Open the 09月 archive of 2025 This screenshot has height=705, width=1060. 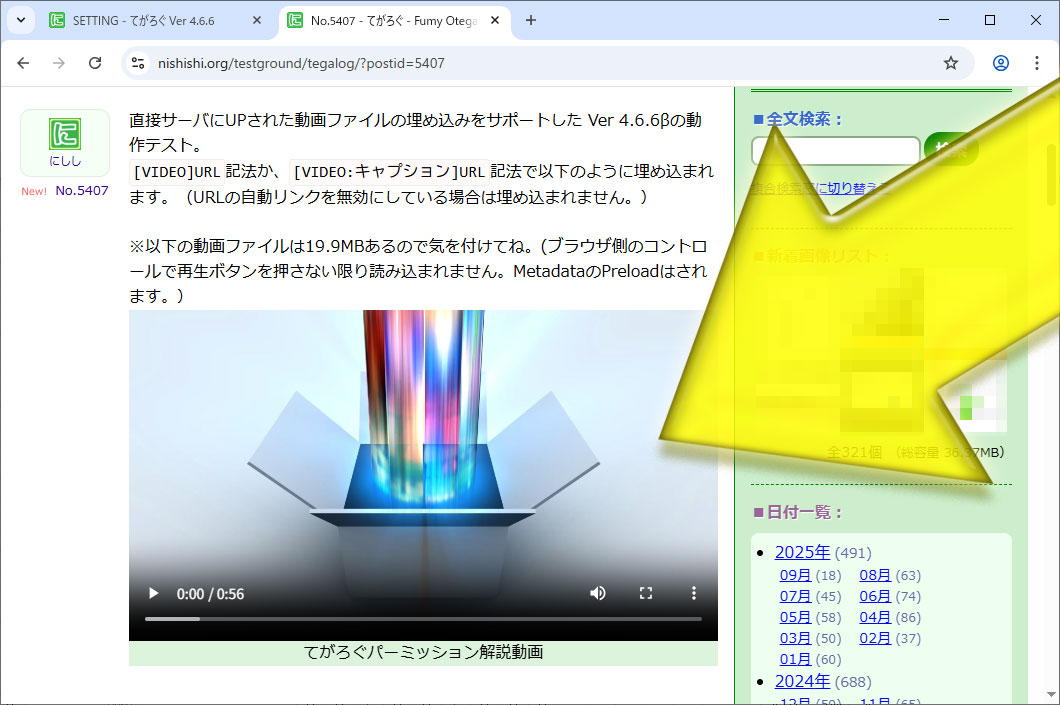coord(795,575)
